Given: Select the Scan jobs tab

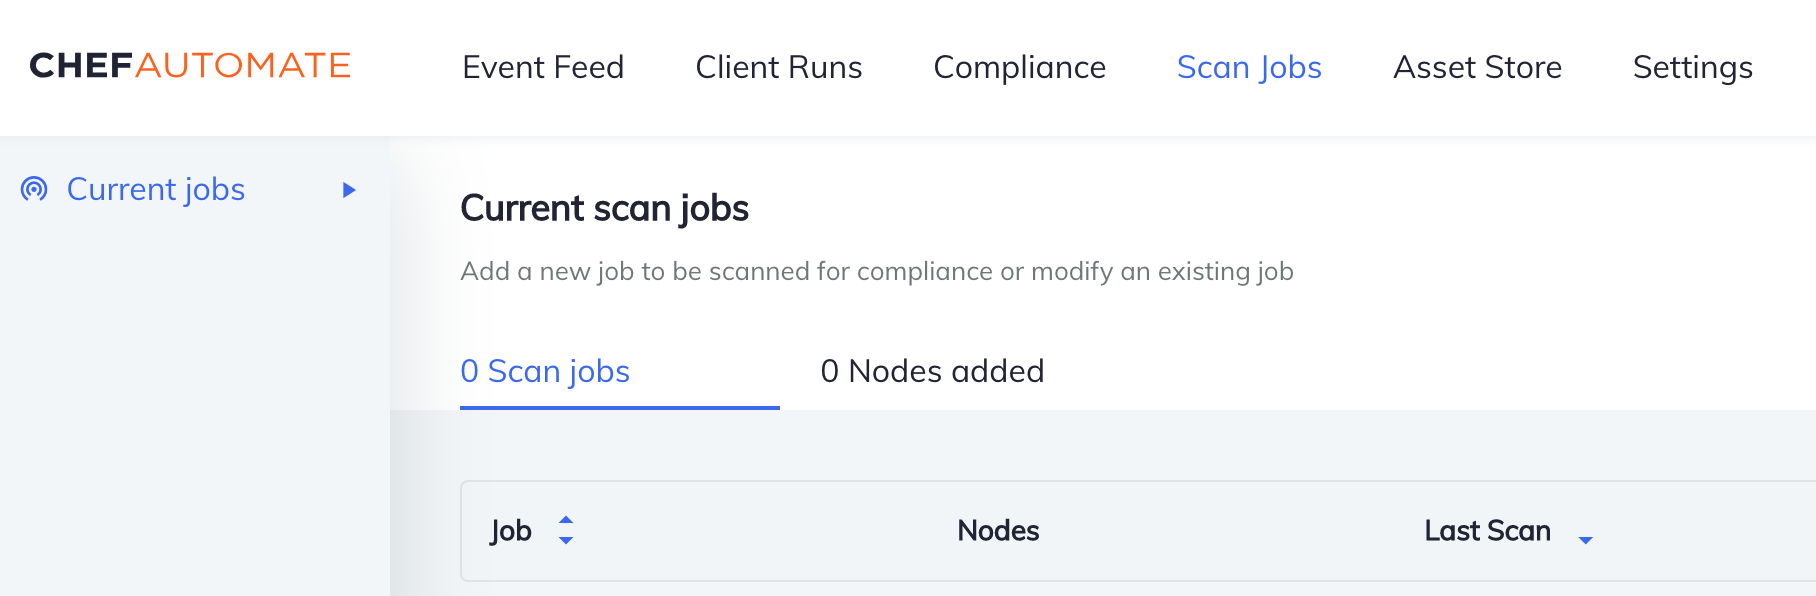Looking at the screenshot, I should (x=545, y=371).
